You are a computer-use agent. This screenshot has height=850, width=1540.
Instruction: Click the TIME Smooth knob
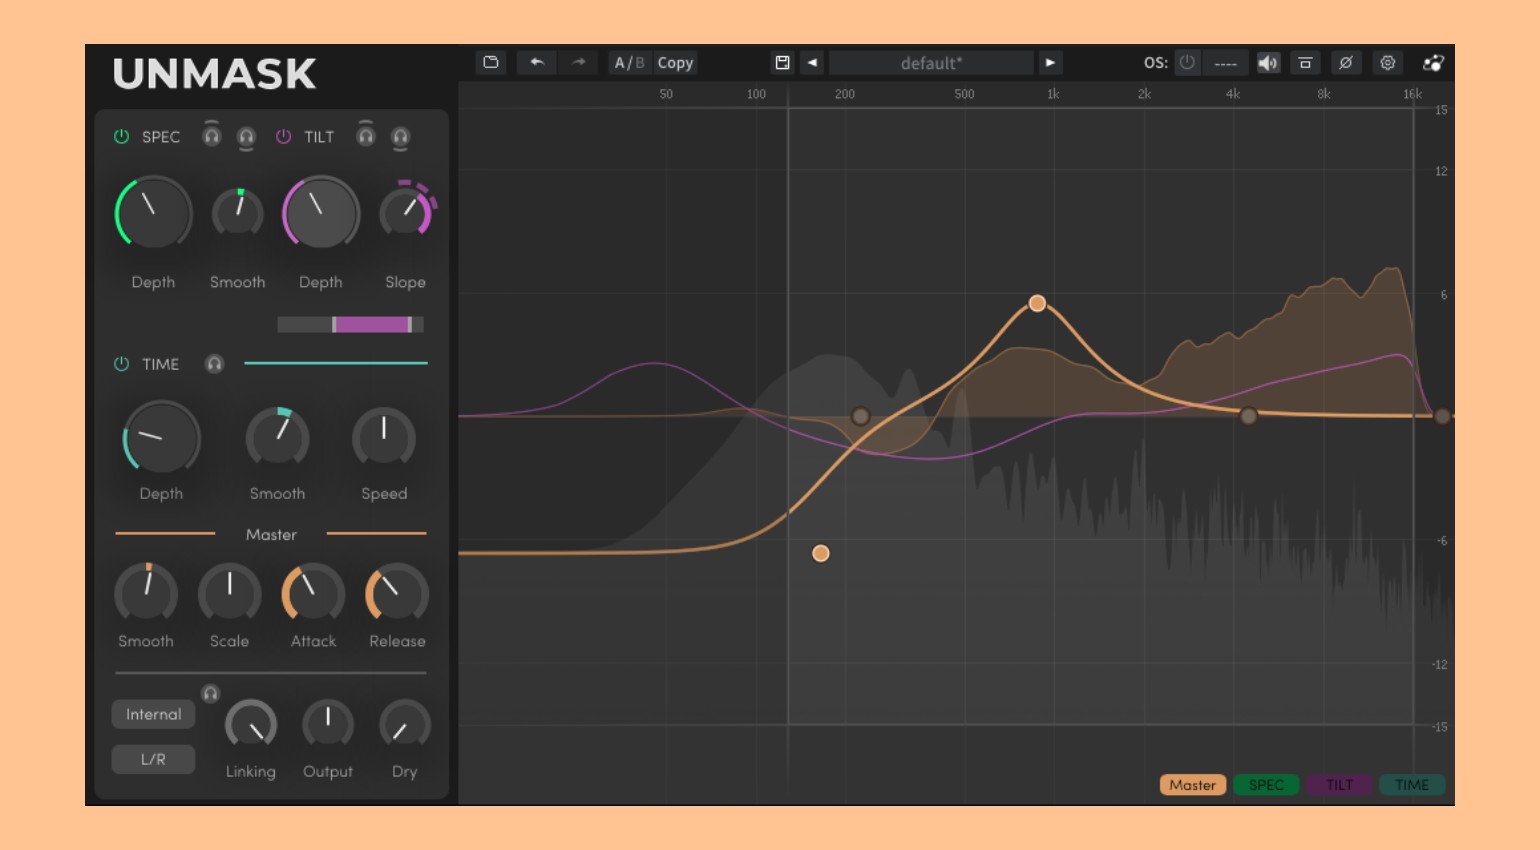point(277,437)
